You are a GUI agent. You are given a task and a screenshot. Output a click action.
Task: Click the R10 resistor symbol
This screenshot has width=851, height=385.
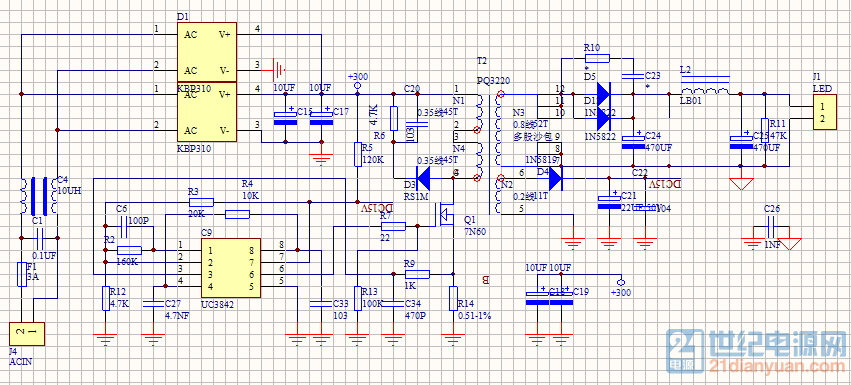pyautogui.click(x=597, y=58)
